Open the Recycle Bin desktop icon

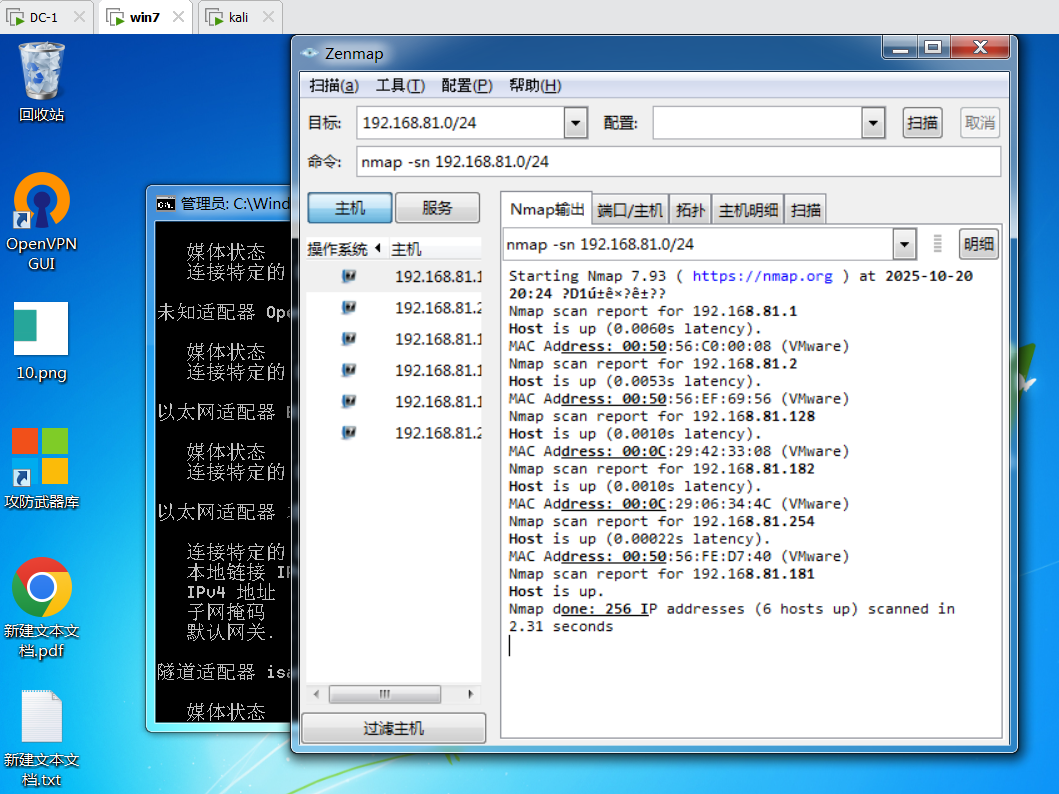tap(42, 82)
